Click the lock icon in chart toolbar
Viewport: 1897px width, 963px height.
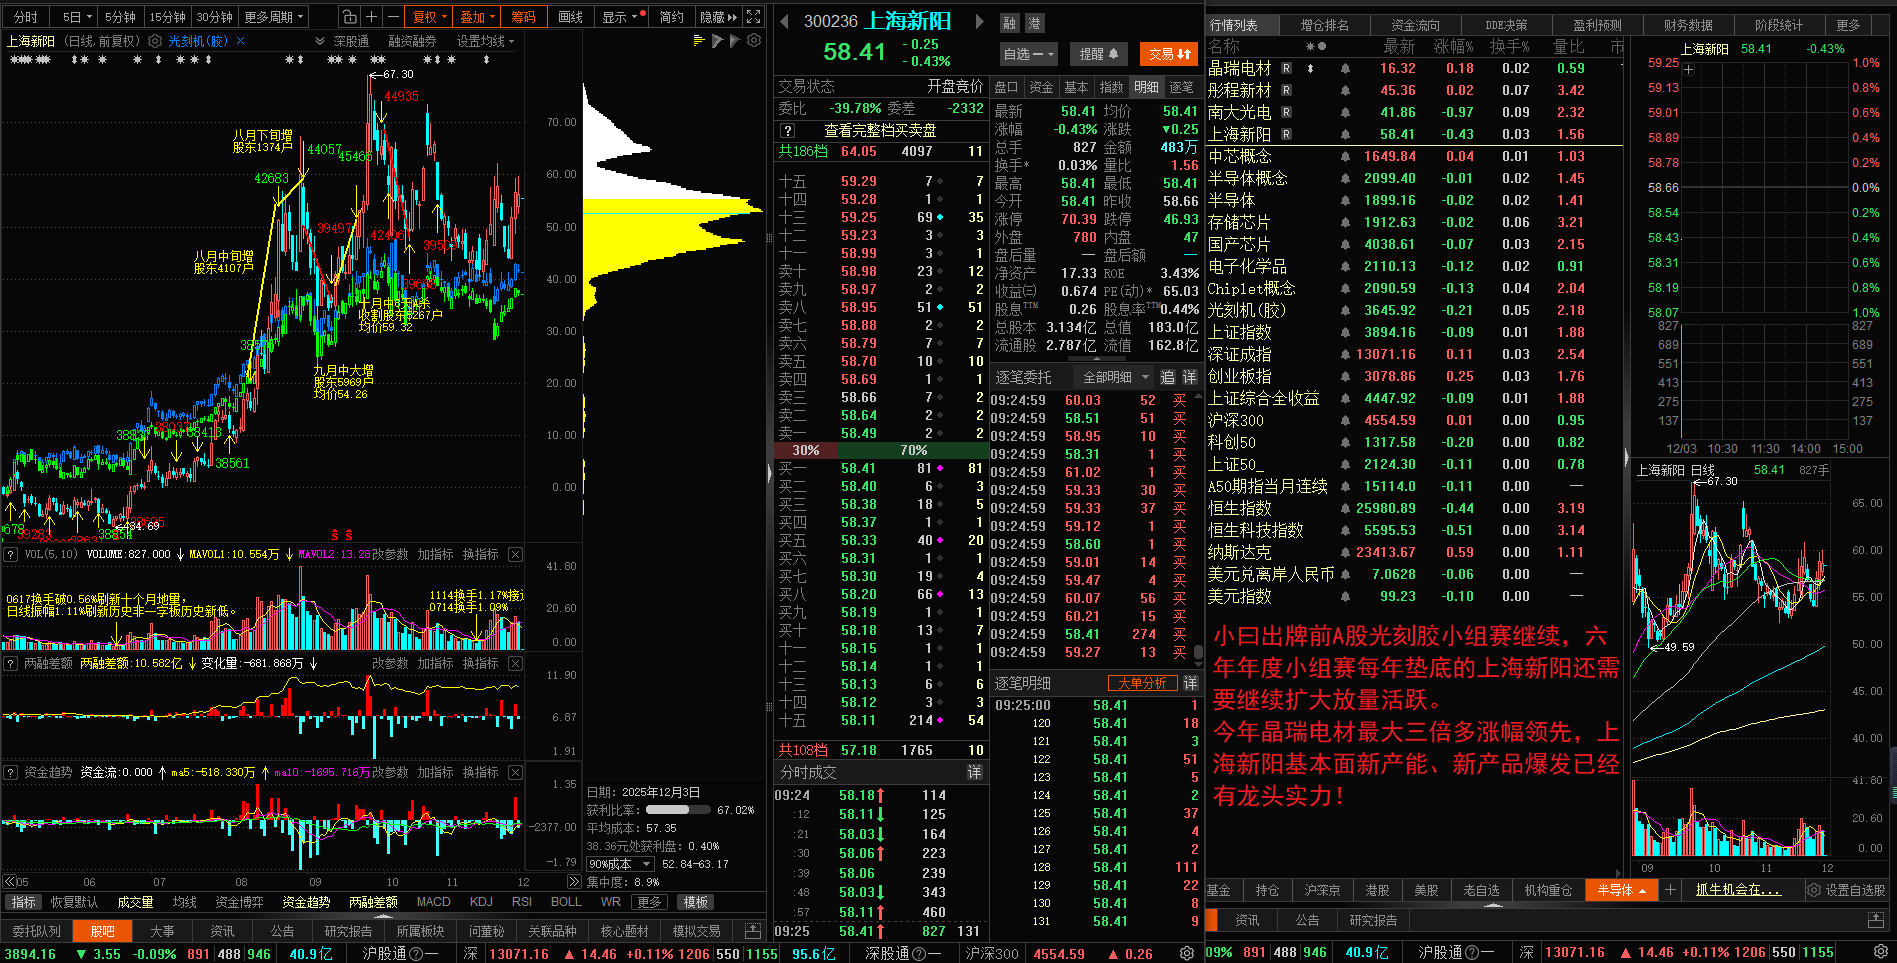click(x=348, y=17)
